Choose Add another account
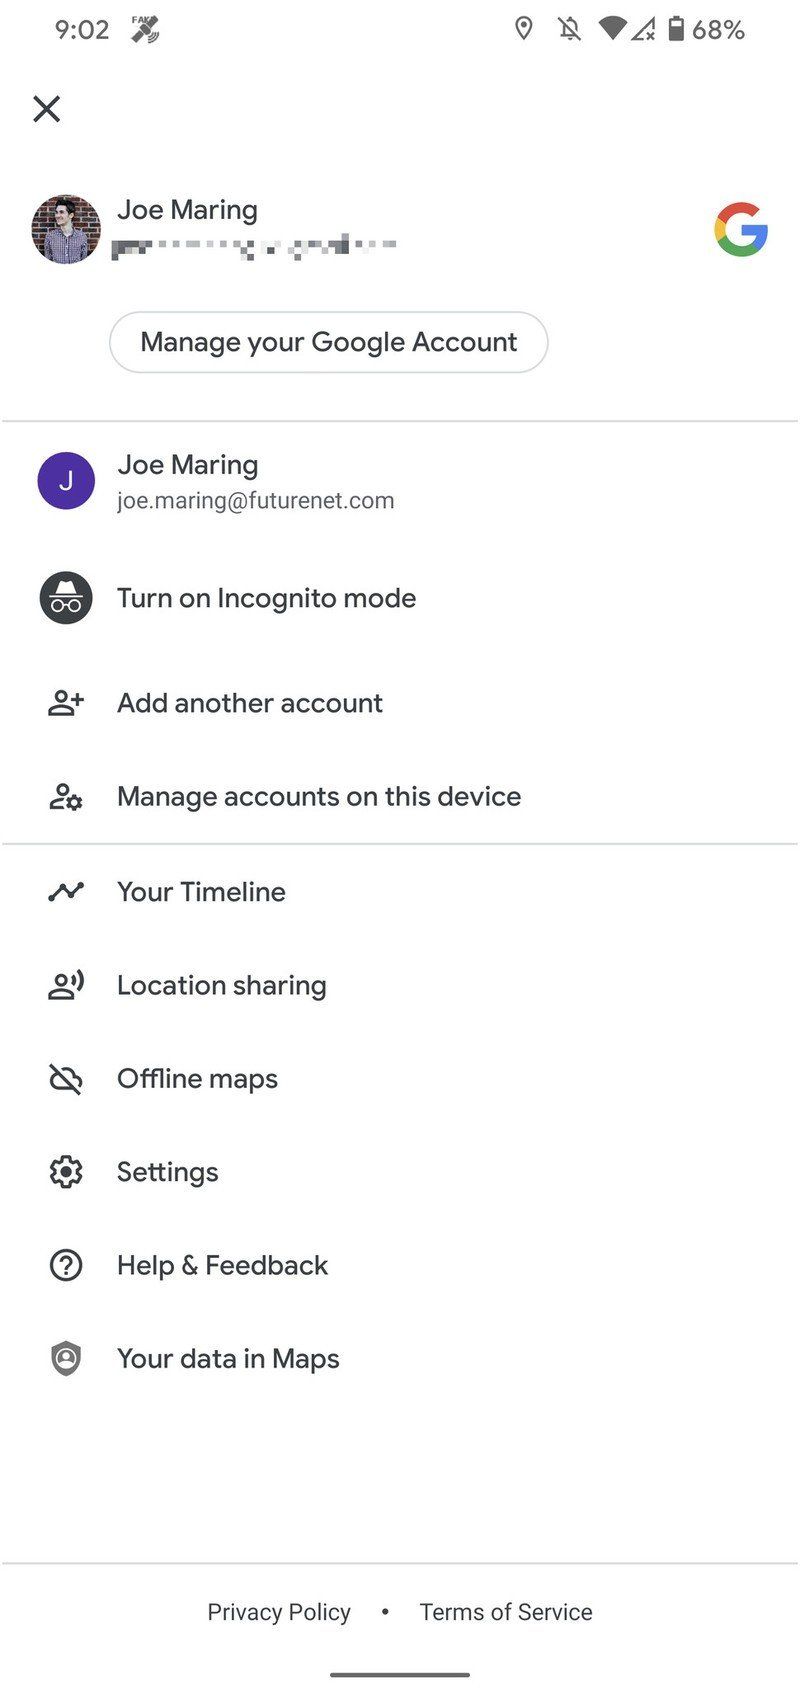Viewport: 800px width, 1689px height. click(250, 703)
